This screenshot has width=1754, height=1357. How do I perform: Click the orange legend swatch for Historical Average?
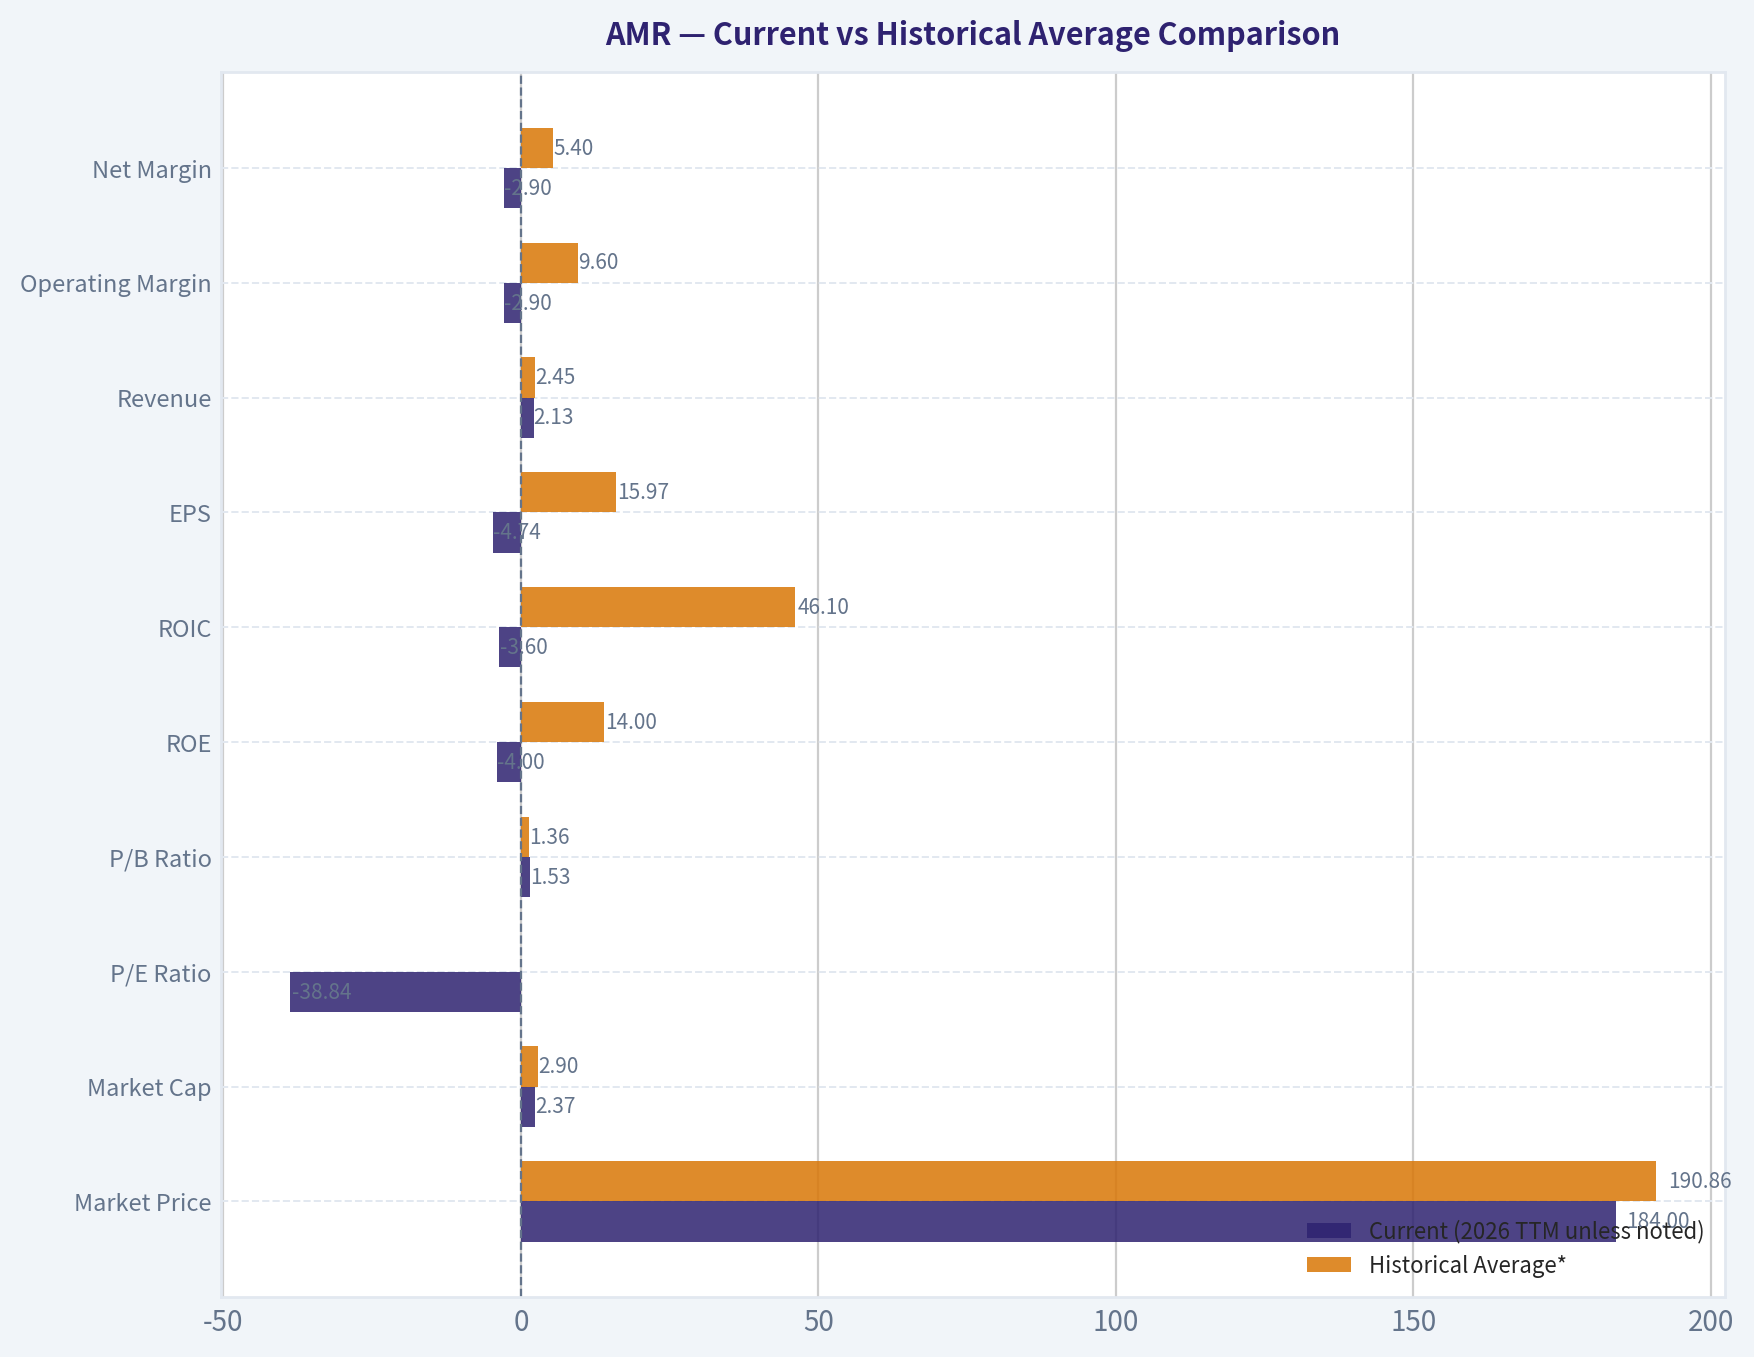point(1329,1265)
